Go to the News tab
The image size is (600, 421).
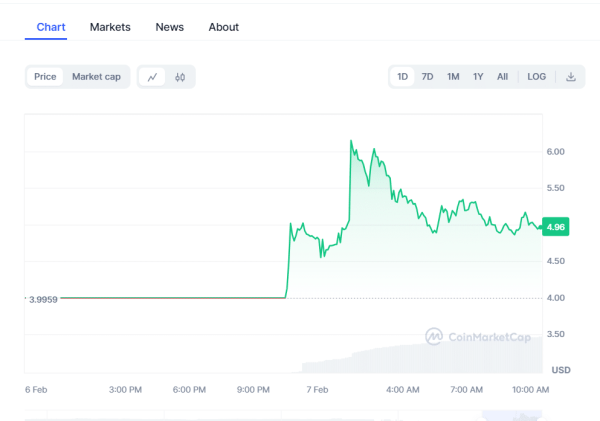pyautogui.click(x=170, y=27)
